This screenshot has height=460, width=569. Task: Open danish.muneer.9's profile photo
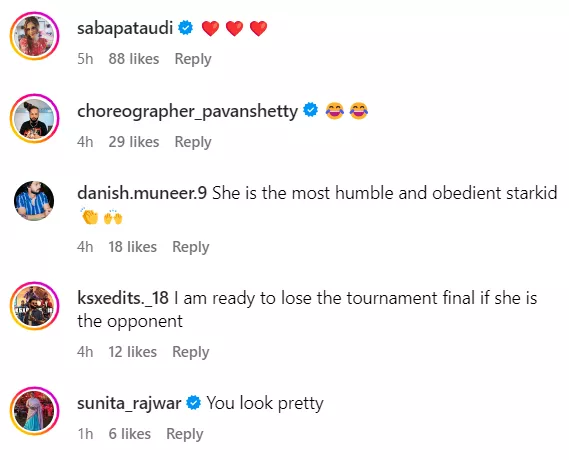click(34, 201)
